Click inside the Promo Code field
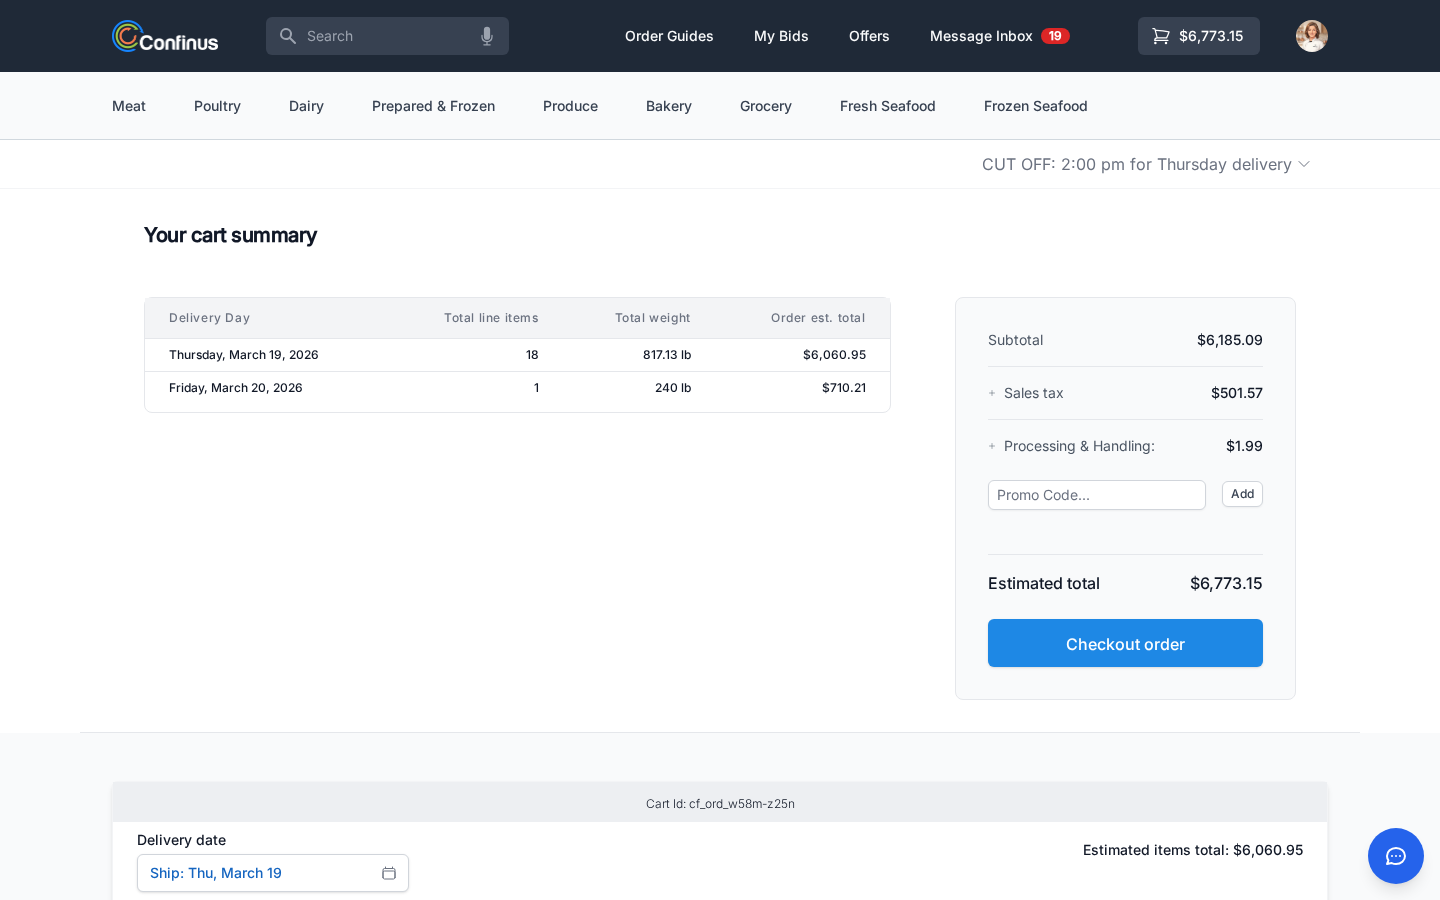 pos(1096,495)
